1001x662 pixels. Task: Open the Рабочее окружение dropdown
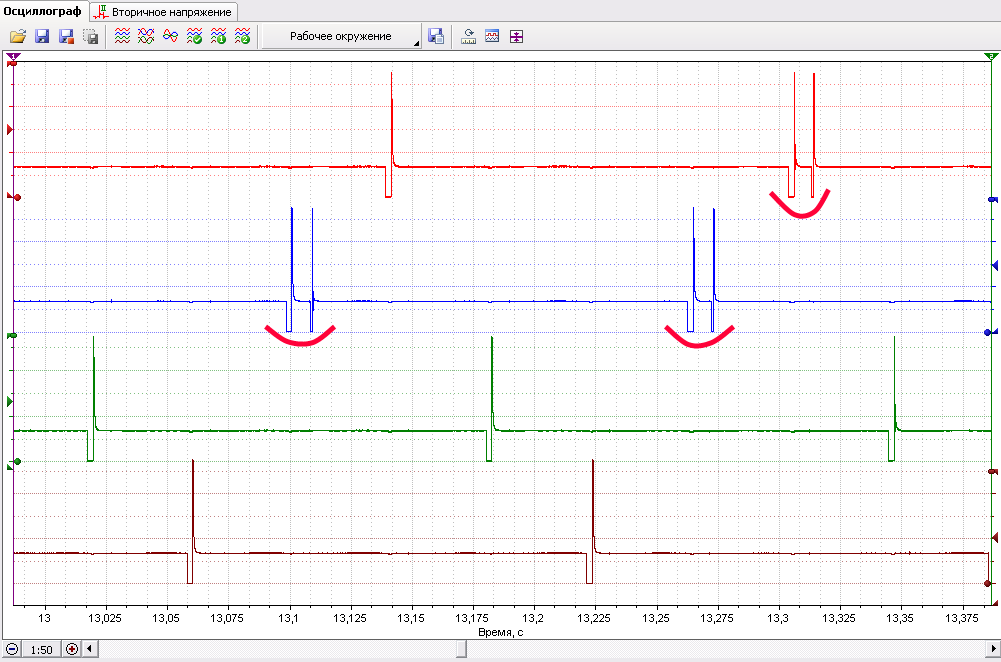[x=342, y=36]
